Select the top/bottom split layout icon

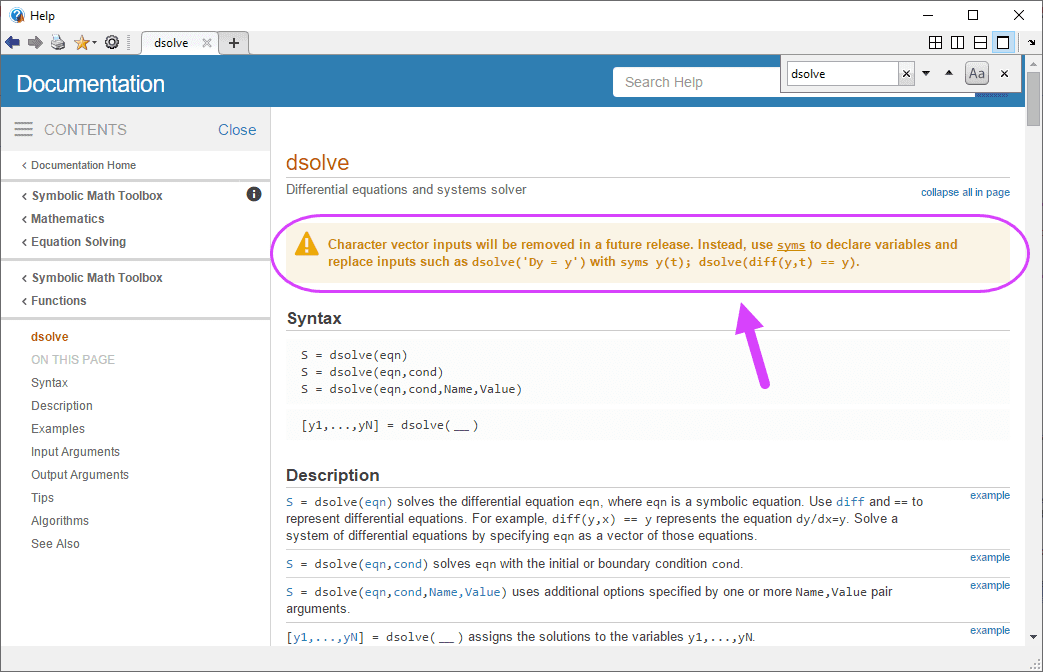tap(980, 43)
